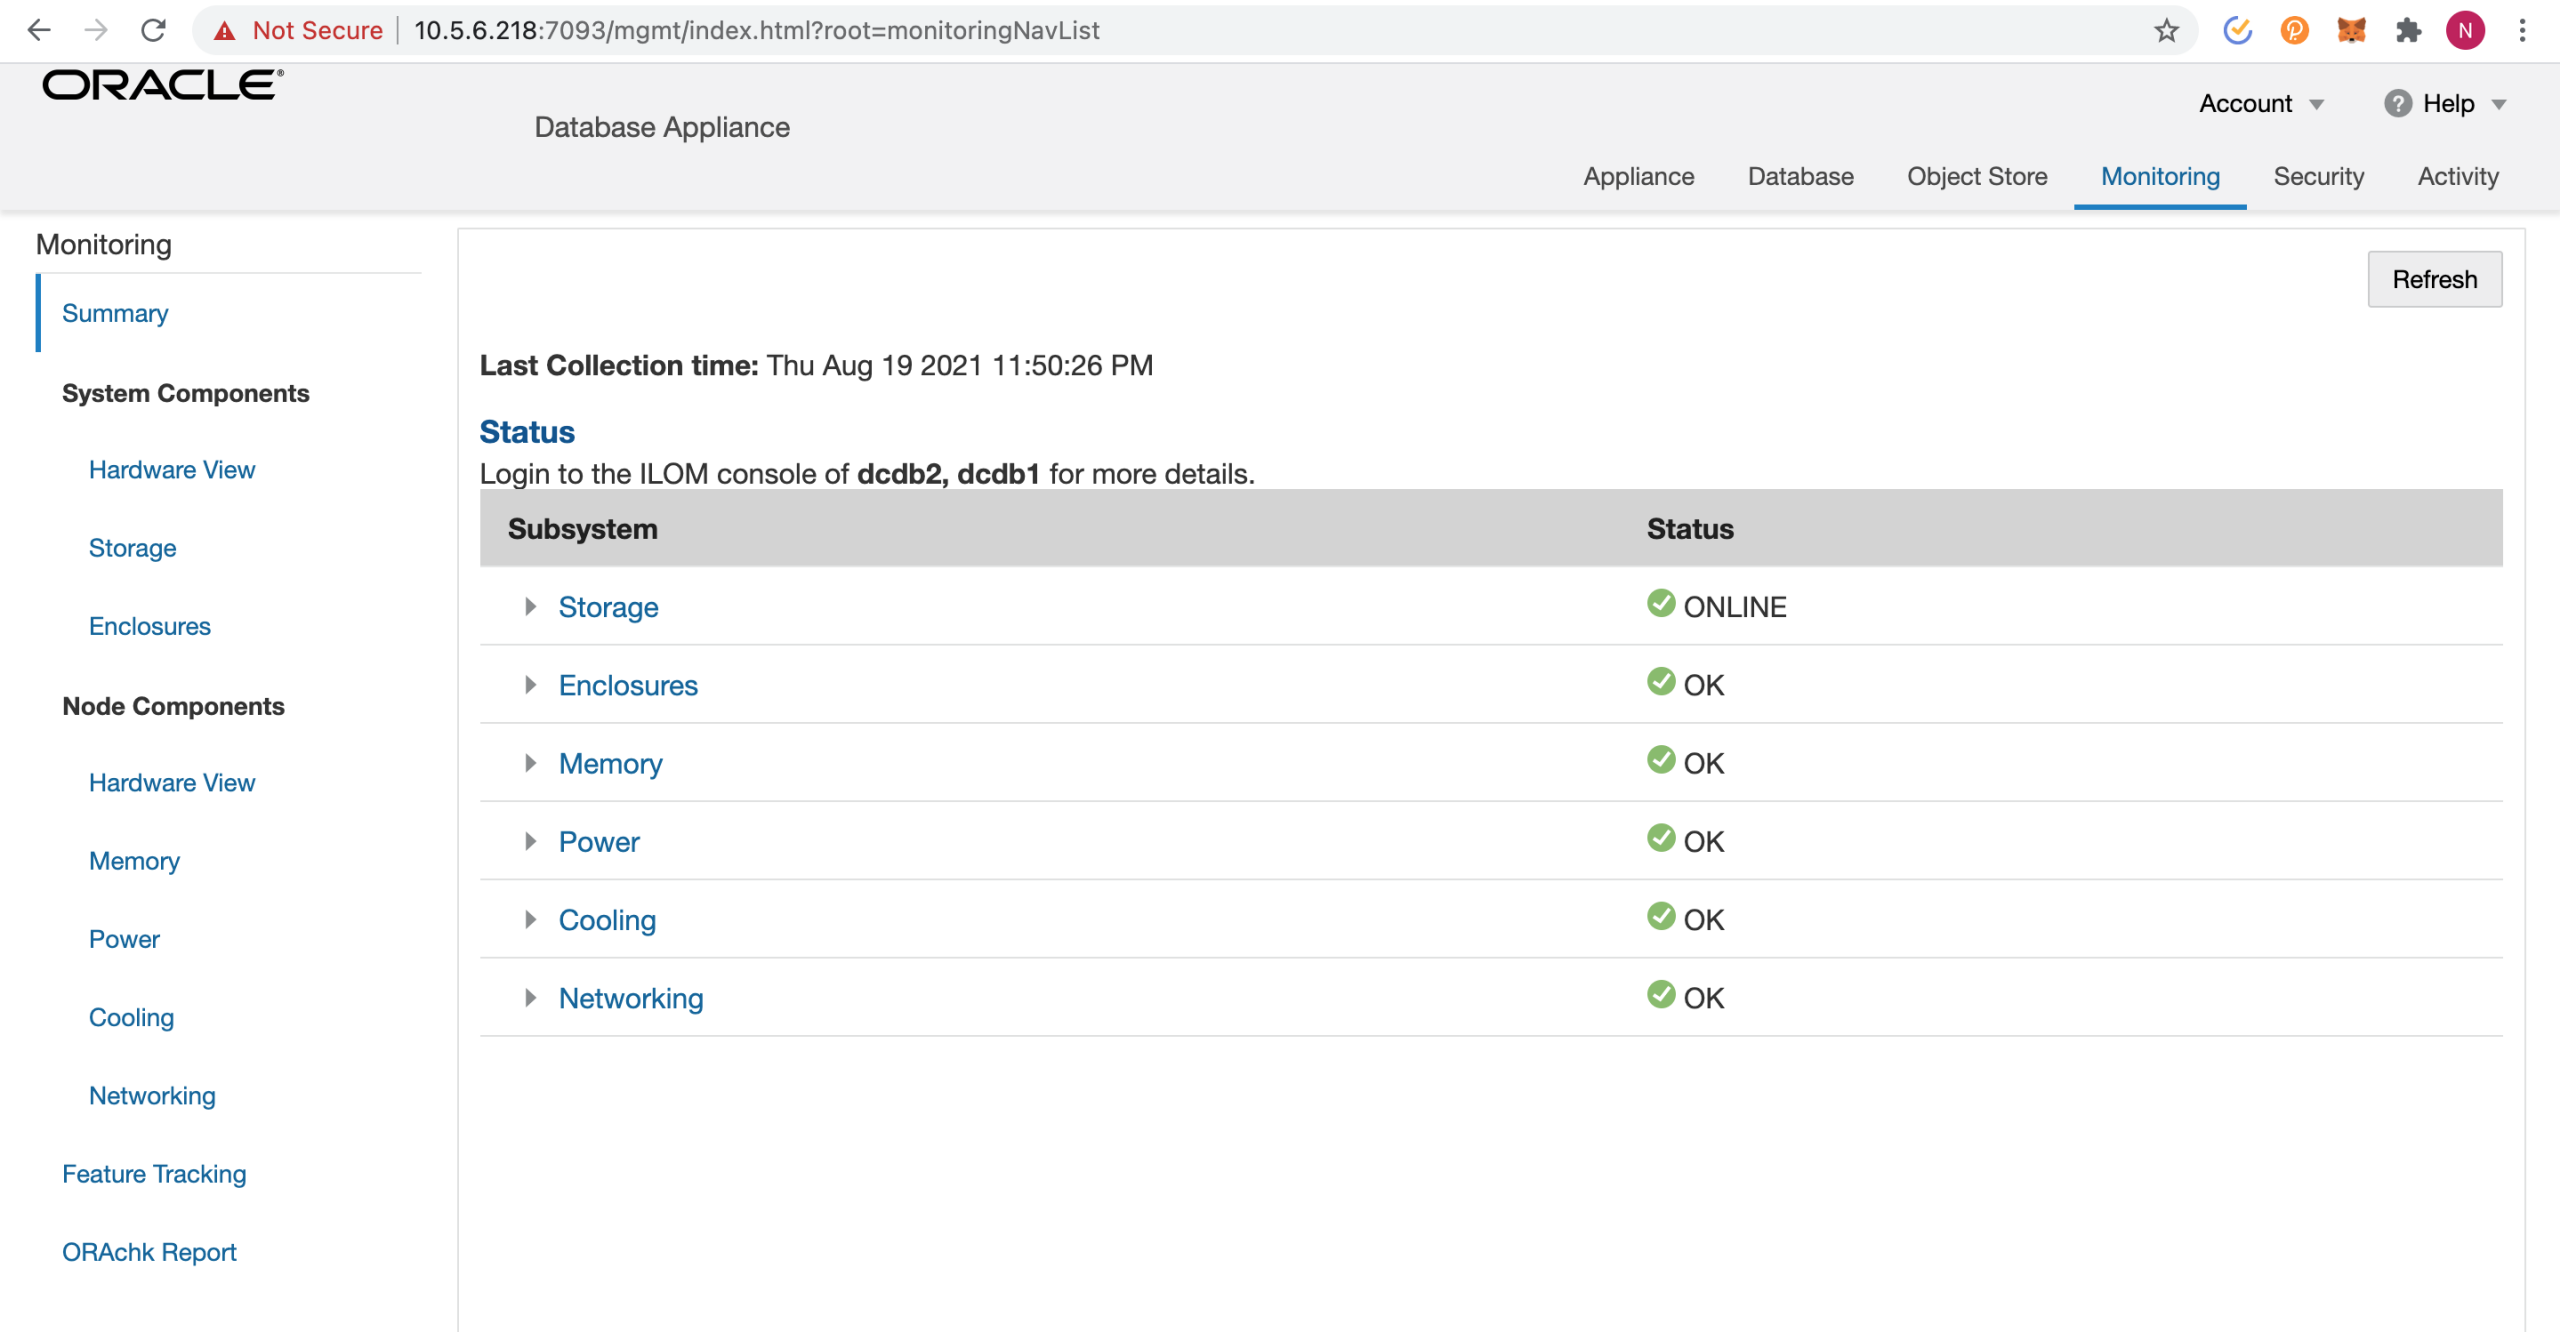The image size is (2560, 1332).
Task: Click Storage green status check icon
Action: coord(1661,603)
